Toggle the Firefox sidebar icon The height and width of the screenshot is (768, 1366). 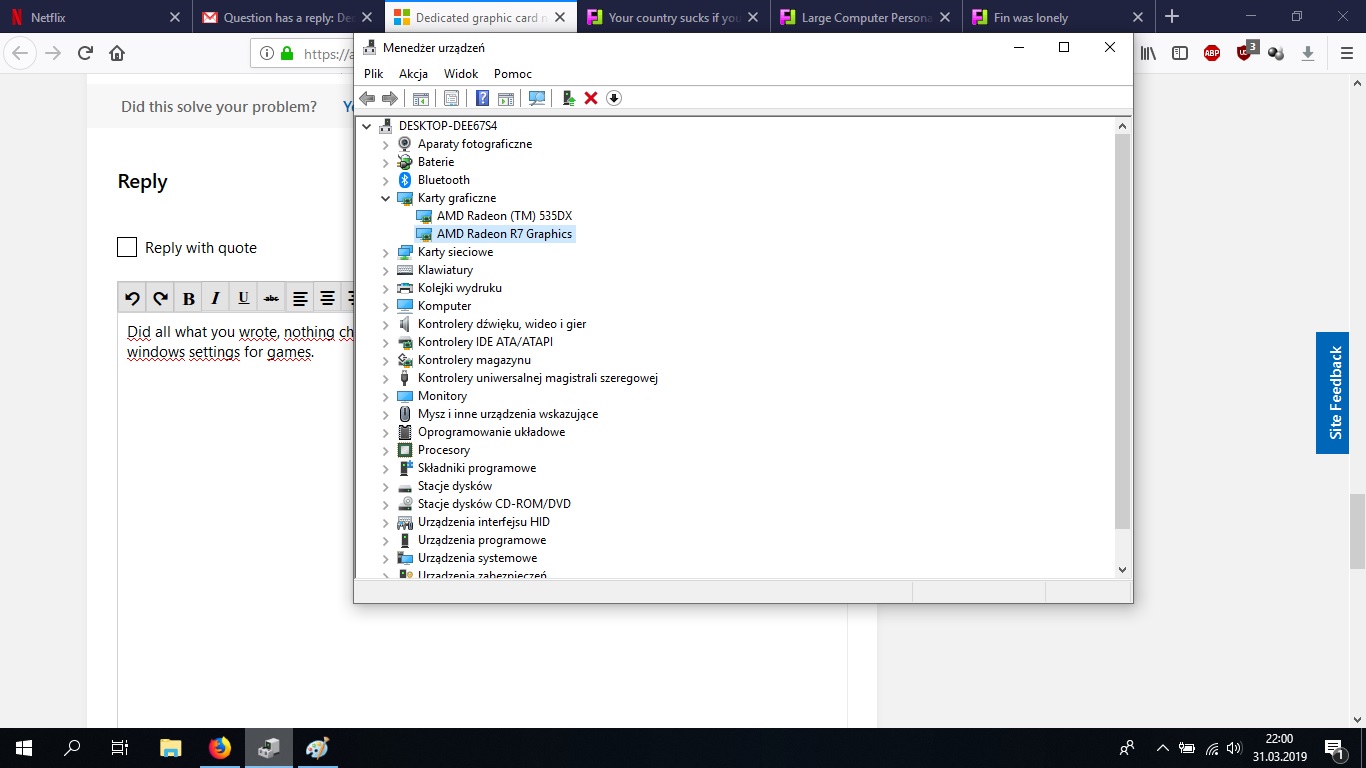[1180, 53]
